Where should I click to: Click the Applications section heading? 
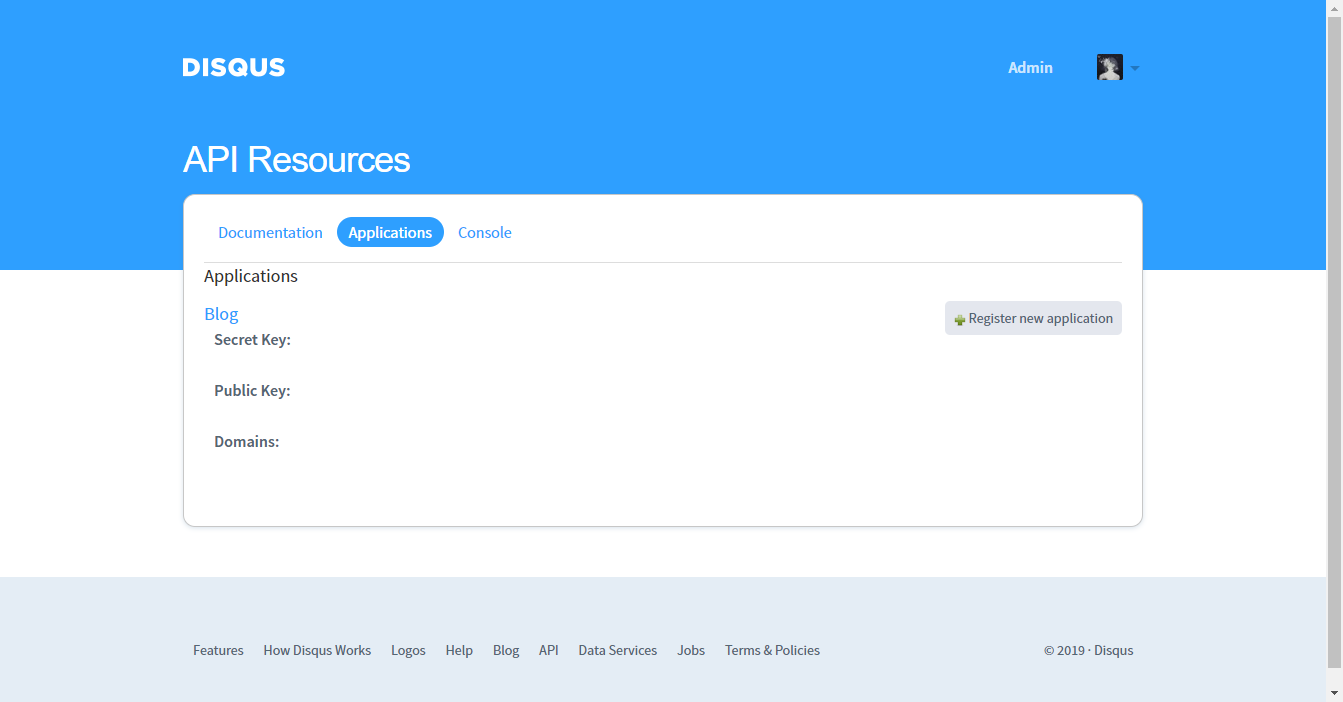click(x=251, y=276)
